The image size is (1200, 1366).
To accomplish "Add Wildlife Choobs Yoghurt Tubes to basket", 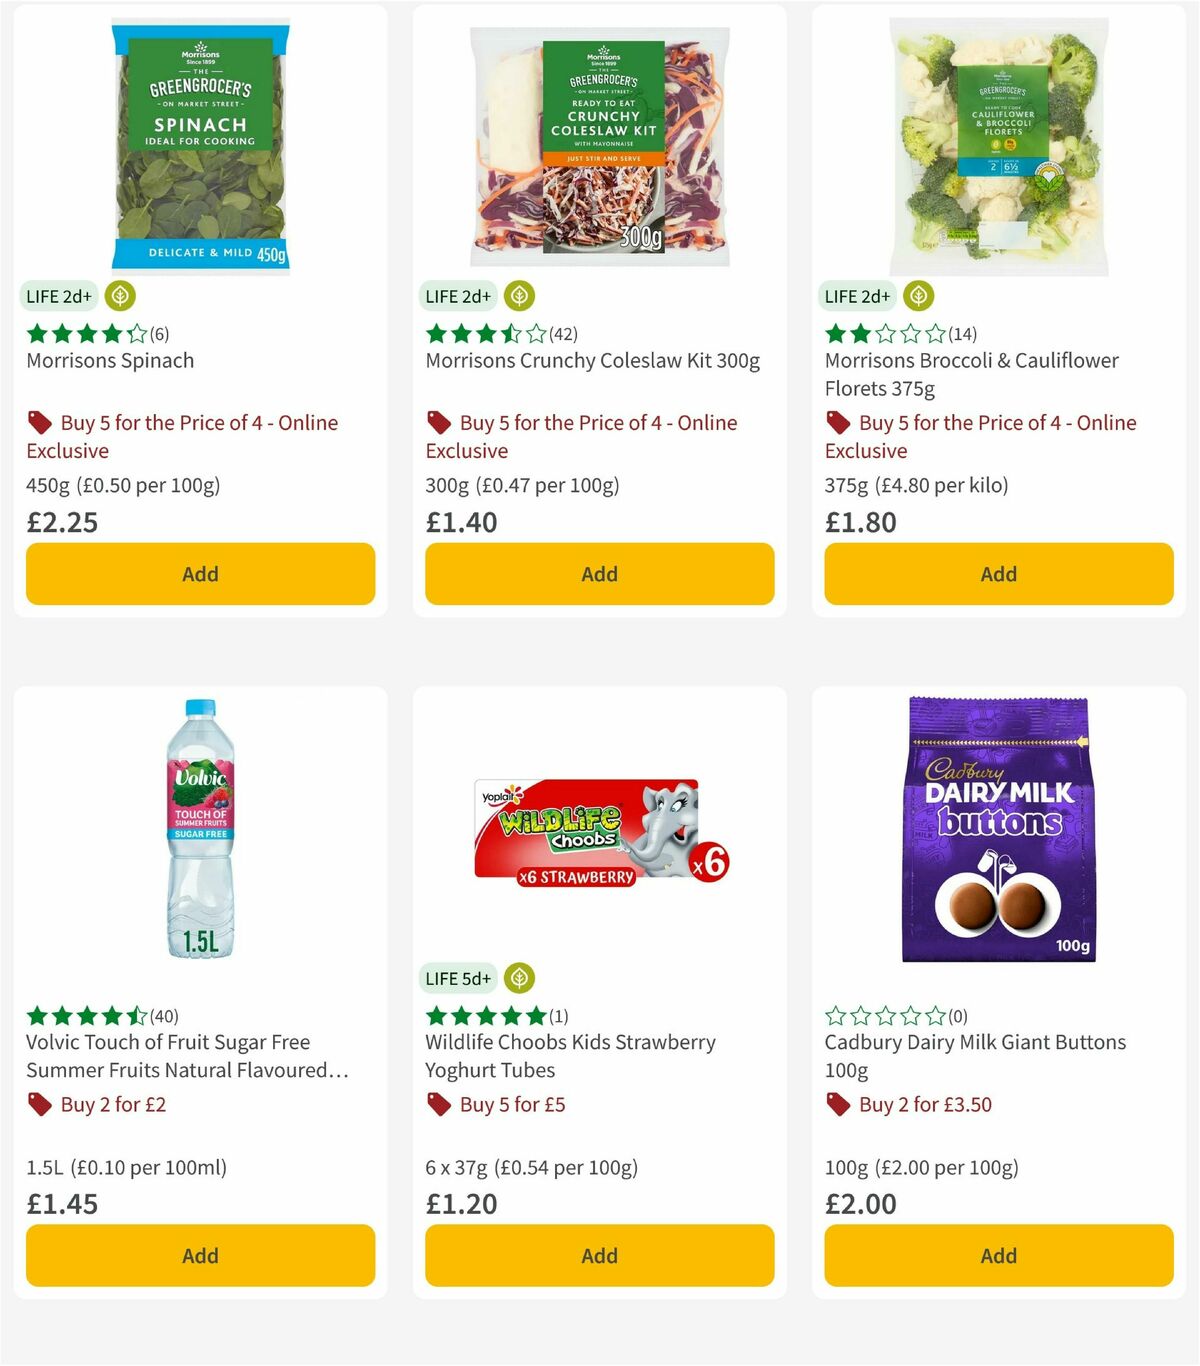I will [598, 1255].
